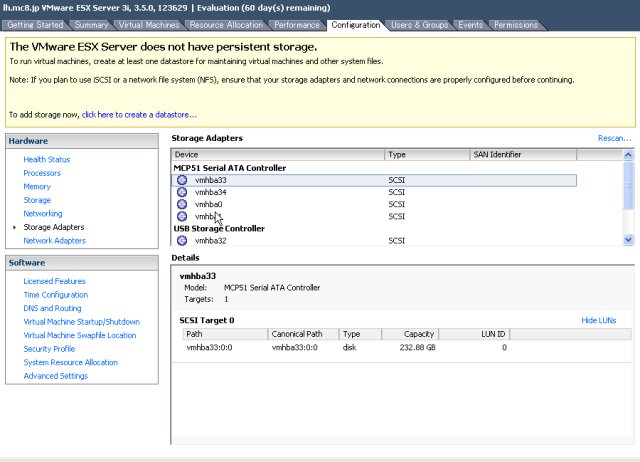Image resolution: width=640 pixels, height=462 pixels.
Task: Click the Canonical Path vmhba33:0:0 cell
Action: click(x=295, y=348)
